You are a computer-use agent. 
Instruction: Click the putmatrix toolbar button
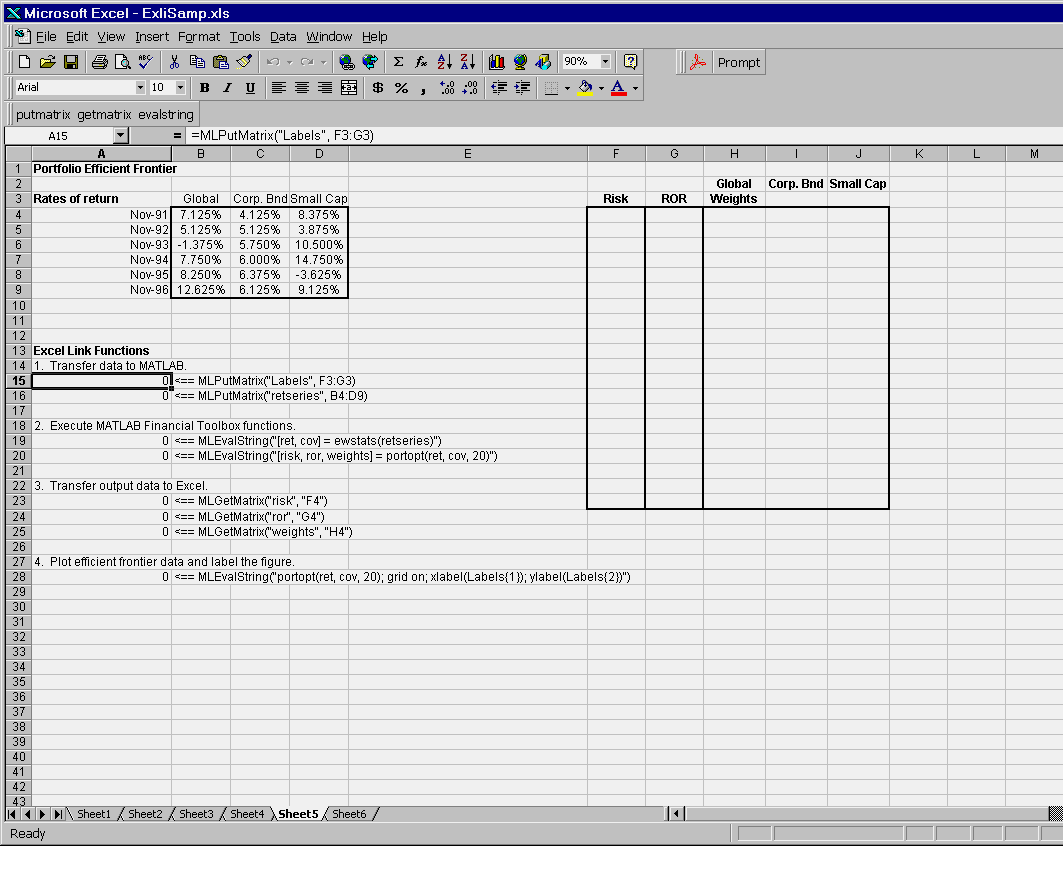[43, 115]
